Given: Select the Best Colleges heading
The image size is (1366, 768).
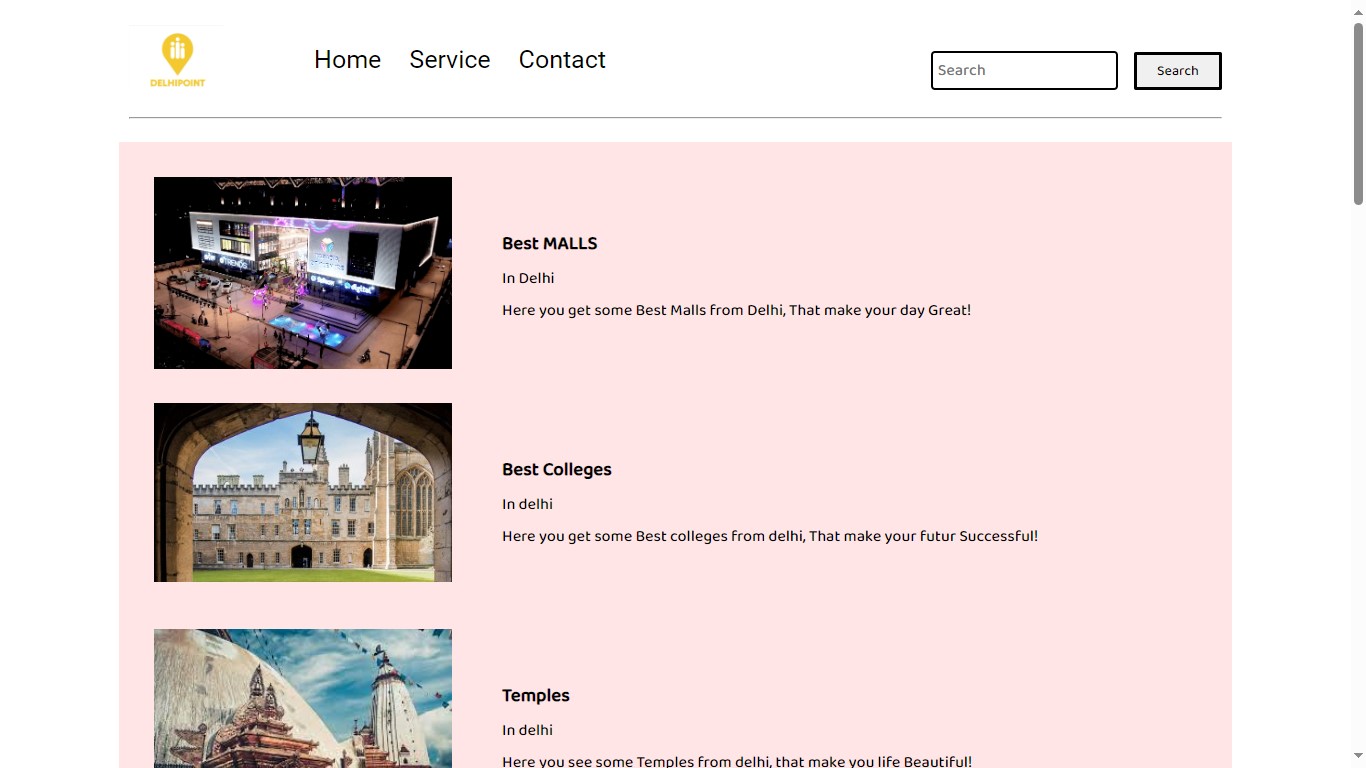Looking at the screenshot, I should (556, 470).
